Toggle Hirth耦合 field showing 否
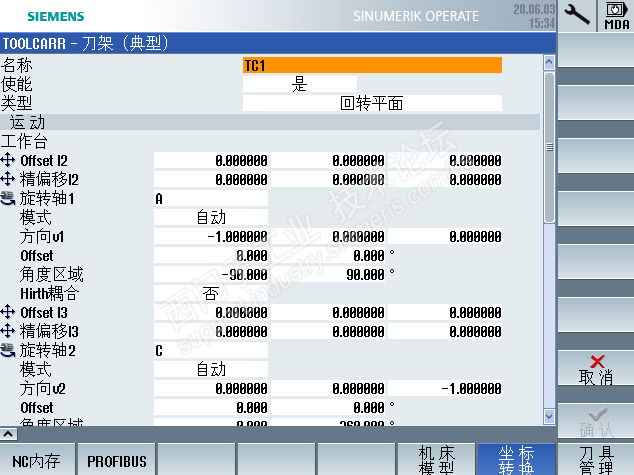Image resolution: width=634 pixels, height=475 pixels. click(211, 293)
